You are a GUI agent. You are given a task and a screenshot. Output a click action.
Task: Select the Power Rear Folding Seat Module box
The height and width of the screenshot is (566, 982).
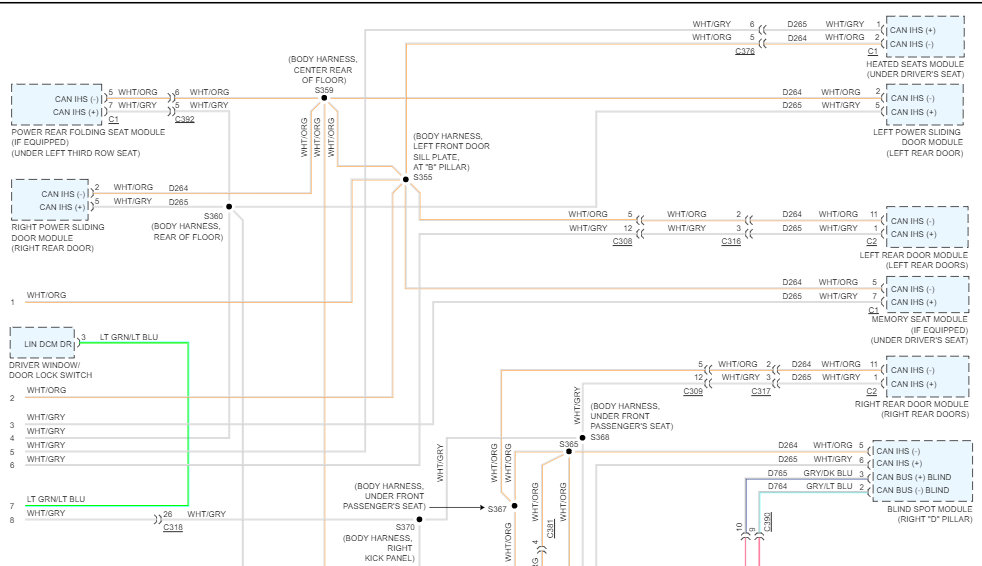pyautogui.click(x=59, y=105)
